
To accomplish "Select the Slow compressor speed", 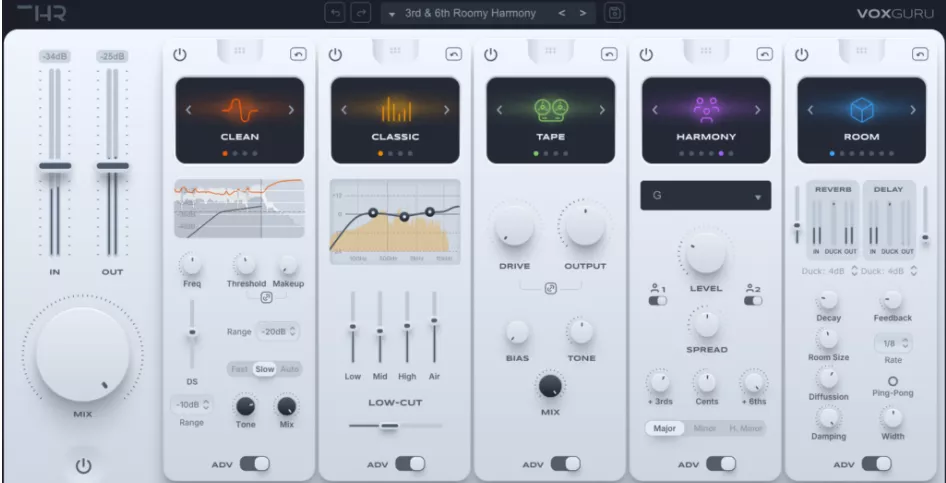I will [x=264, y=369].
